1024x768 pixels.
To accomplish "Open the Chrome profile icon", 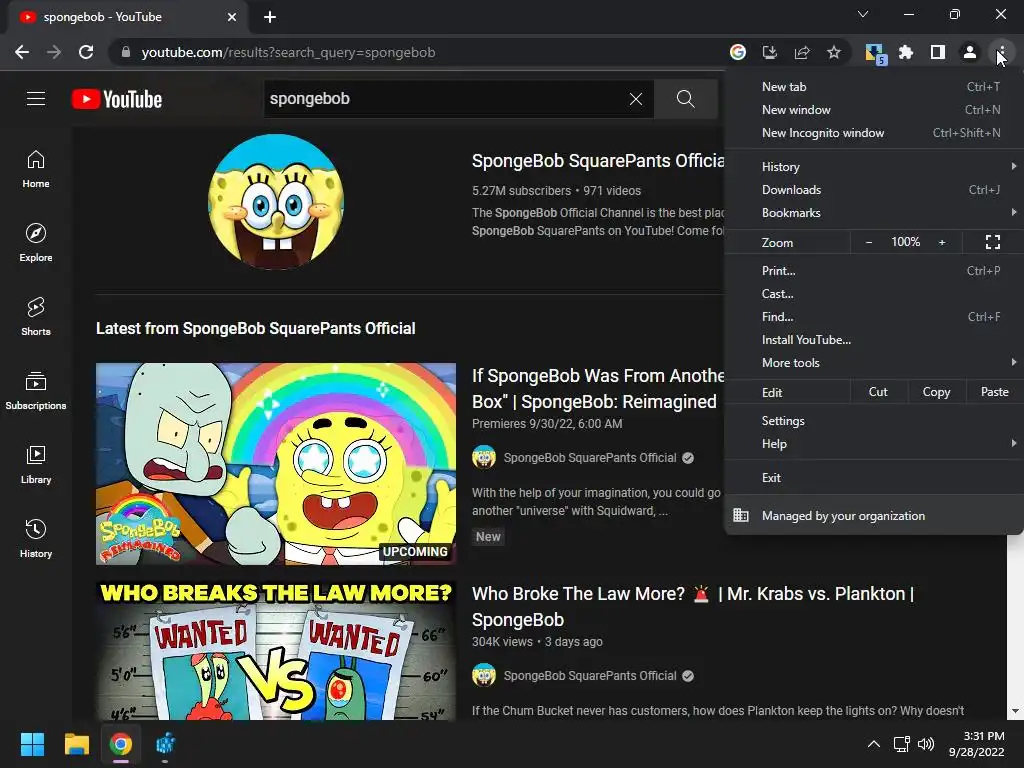I will pyautogui.click(x=970, y=52).
